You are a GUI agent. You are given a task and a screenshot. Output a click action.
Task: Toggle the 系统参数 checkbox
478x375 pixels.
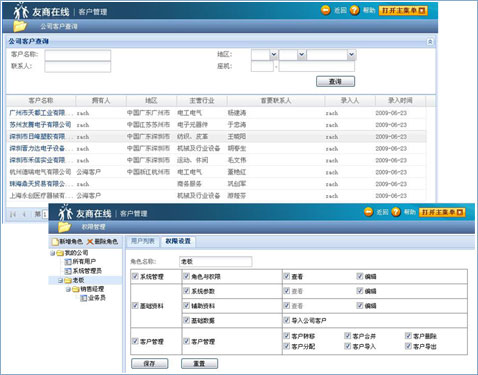coord(187,291)
